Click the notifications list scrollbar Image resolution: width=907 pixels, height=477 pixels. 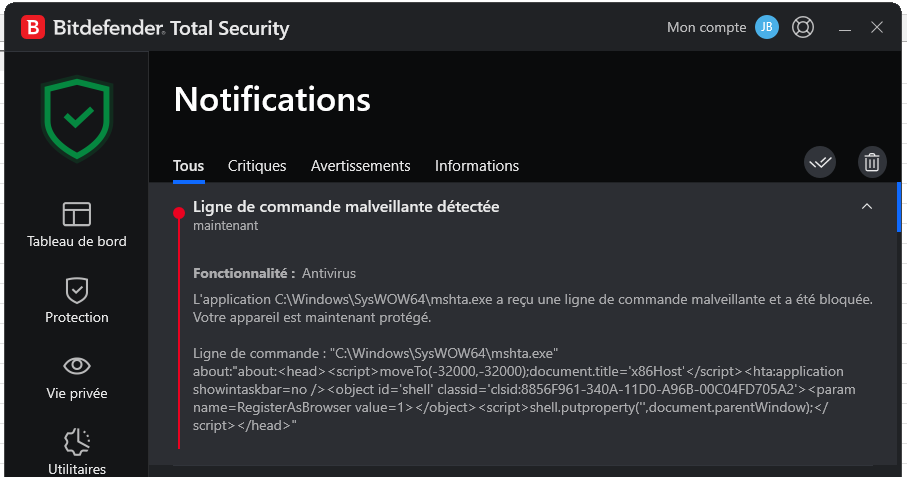(x=898, y=207)
